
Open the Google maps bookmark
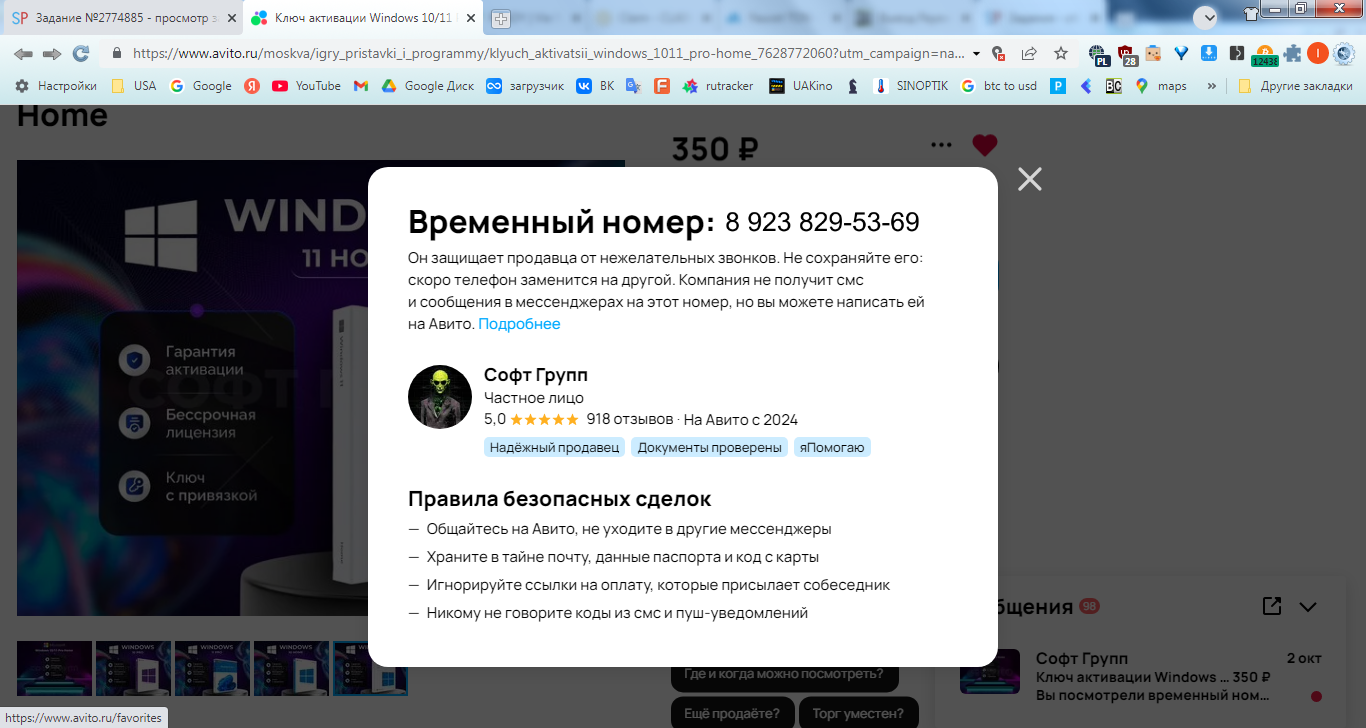pyautogui.click(x=1161, y=86)
